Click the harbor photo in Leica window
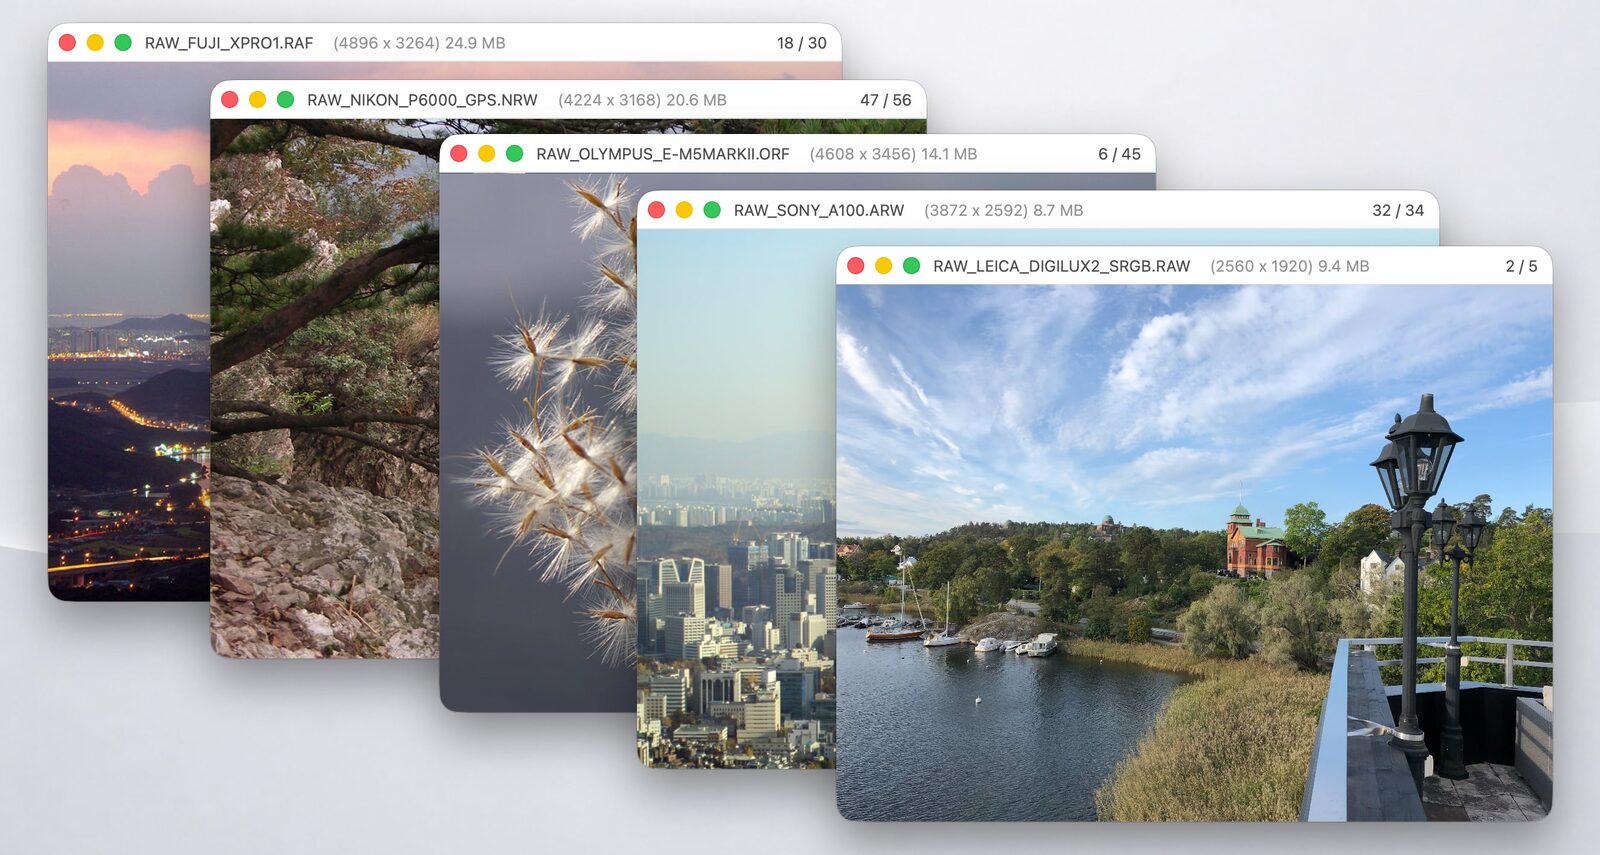The height and width of the screenshot is (855, 1600). tap(1194, 553)
